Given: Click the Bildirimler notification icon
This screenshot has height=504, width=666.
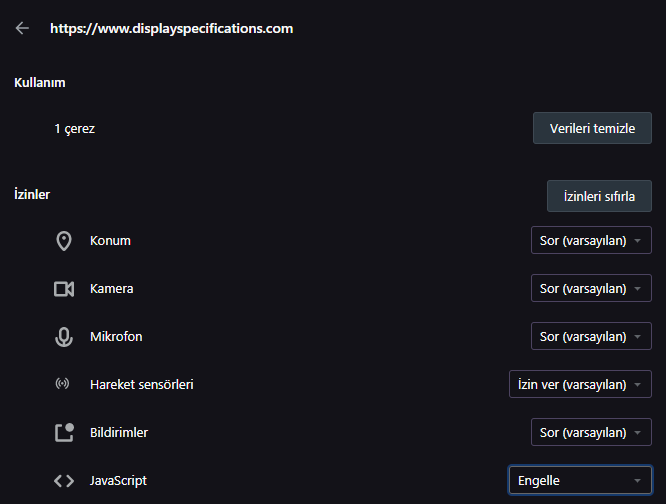Looking at the screenshot, I should tap(64, 433).
